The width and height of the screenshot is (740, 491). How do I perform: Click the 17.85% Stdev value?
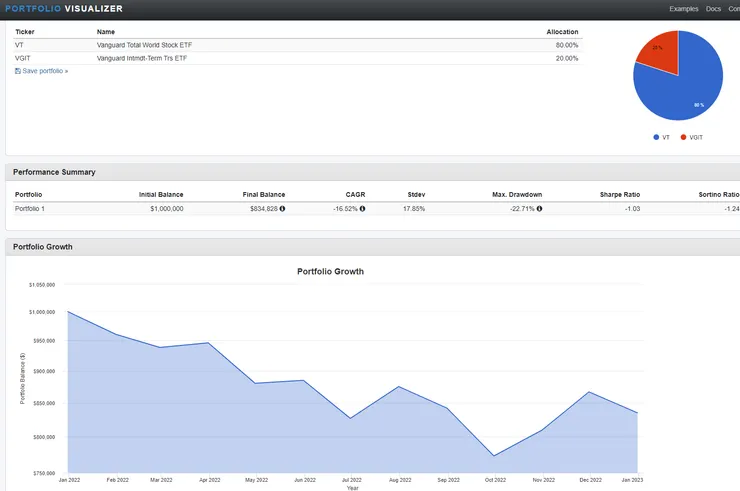click(414, 208)
